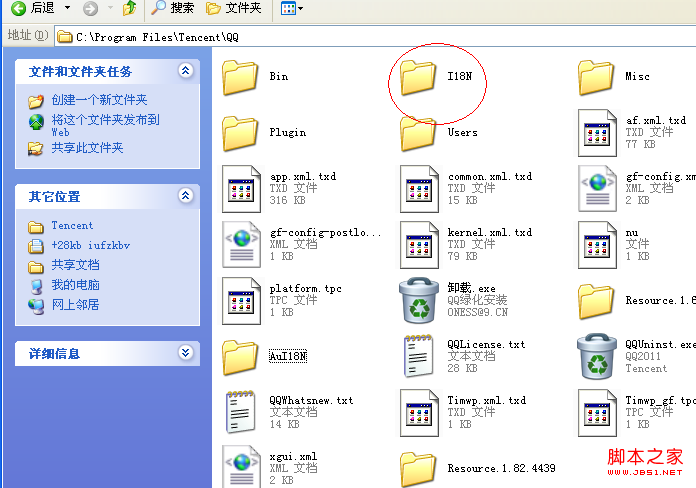Select the nu file icon

pyautogui.click(x=597, y=245)
